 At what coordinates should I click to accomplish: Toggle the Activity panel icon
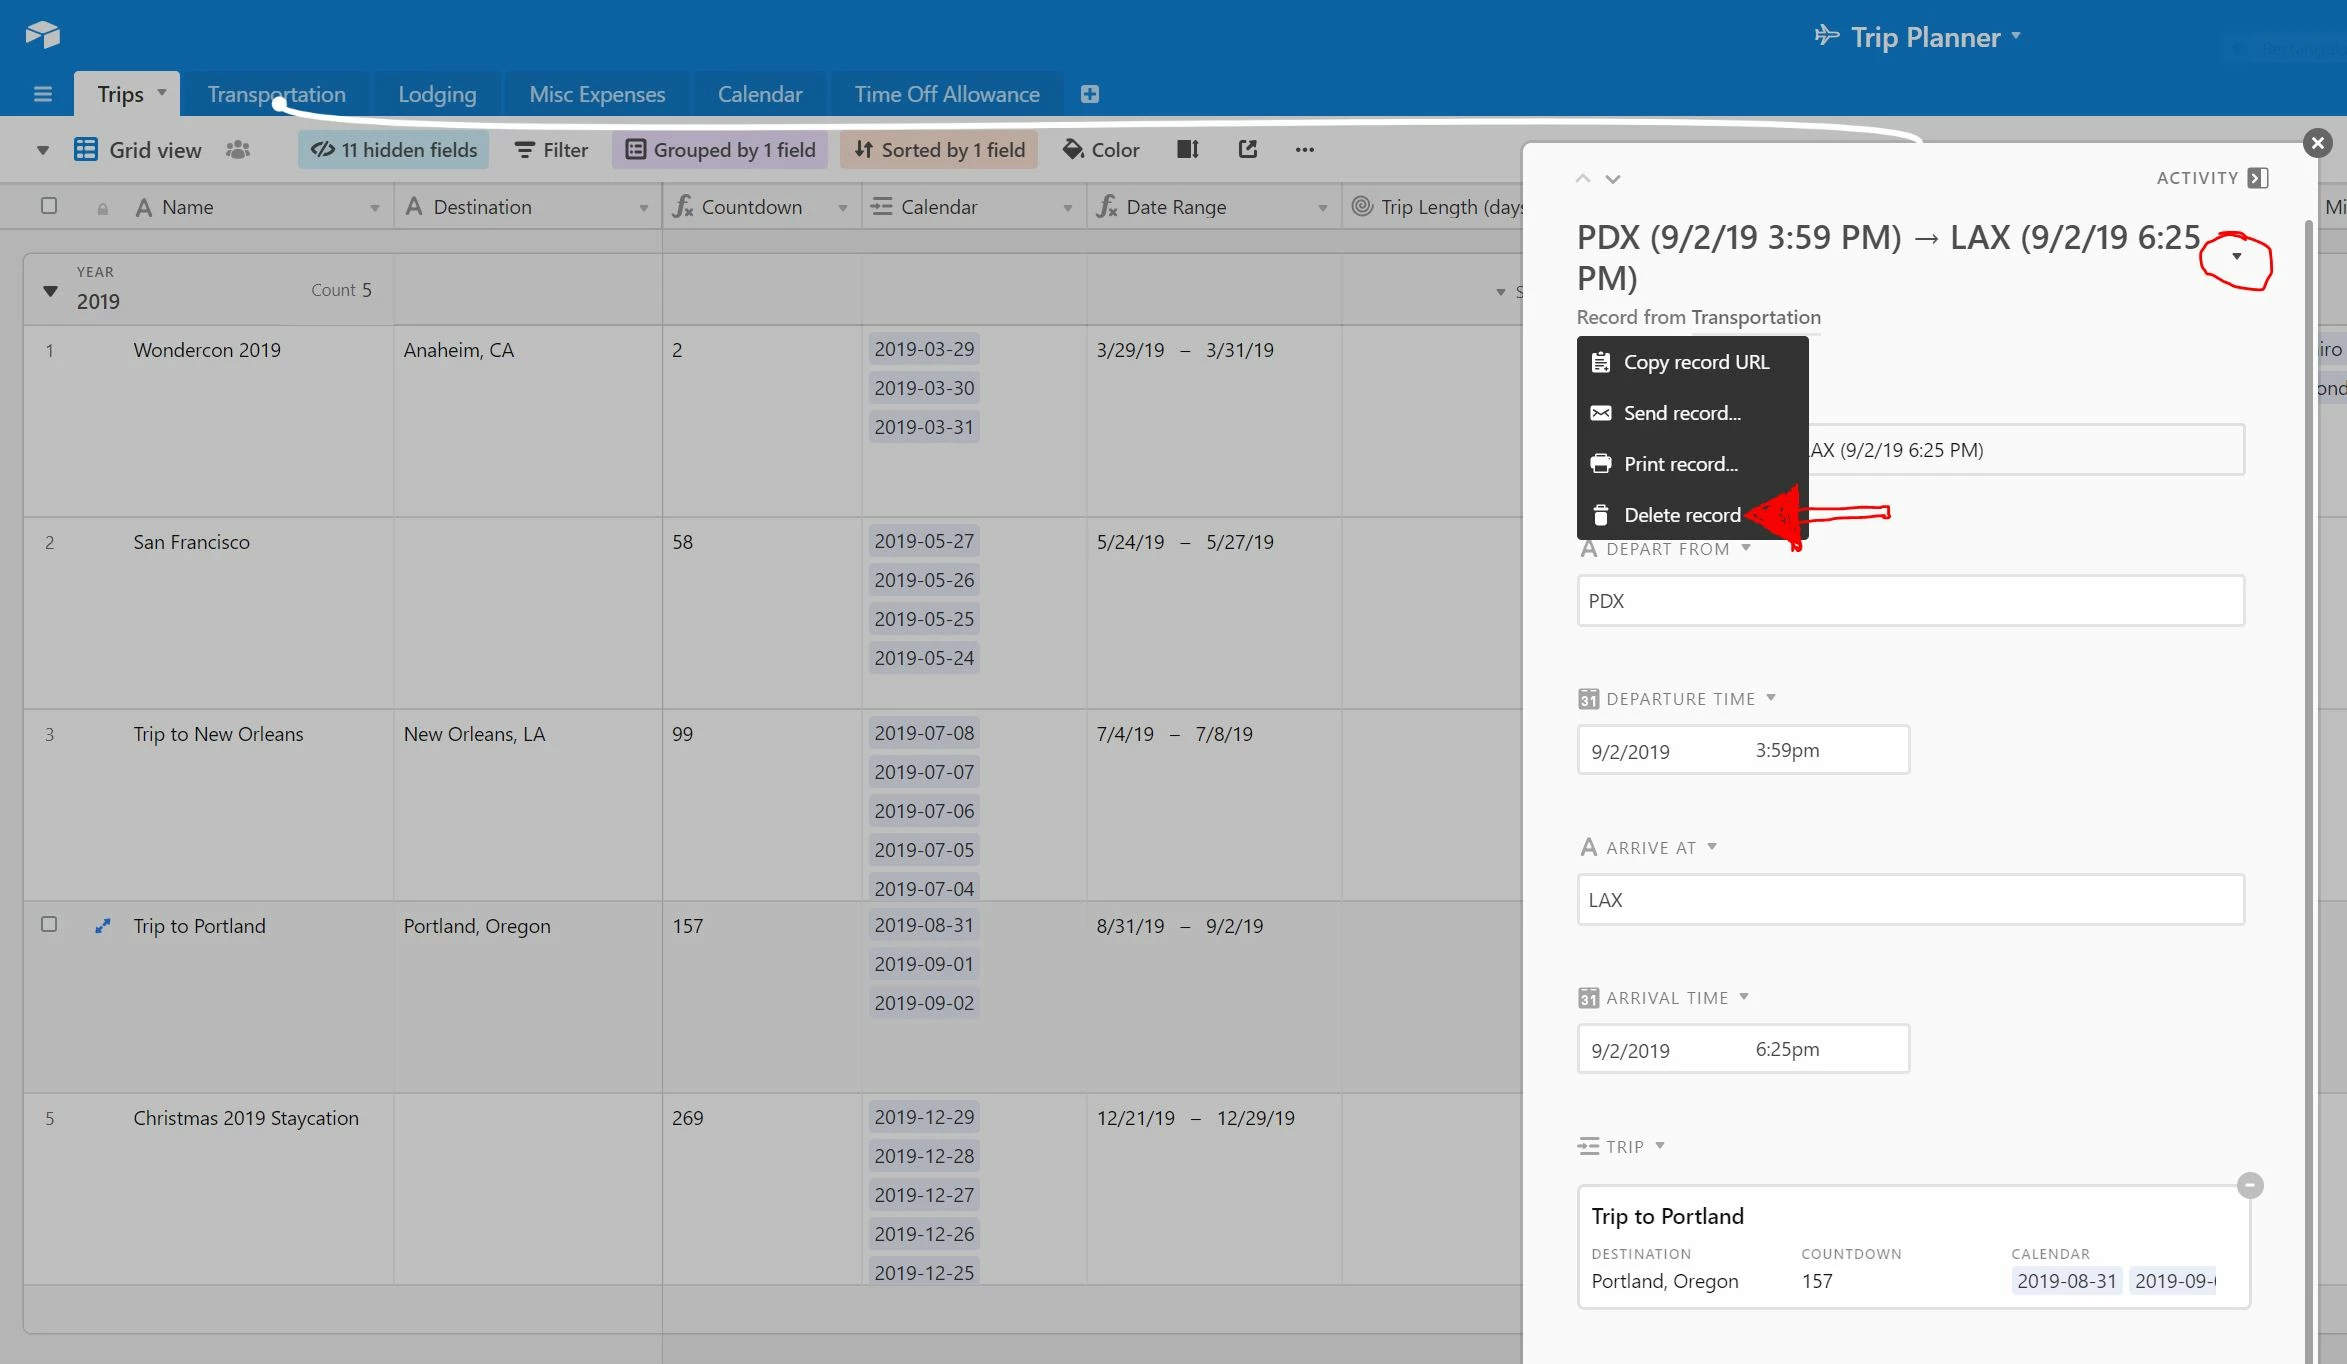tap(2258, 178)
